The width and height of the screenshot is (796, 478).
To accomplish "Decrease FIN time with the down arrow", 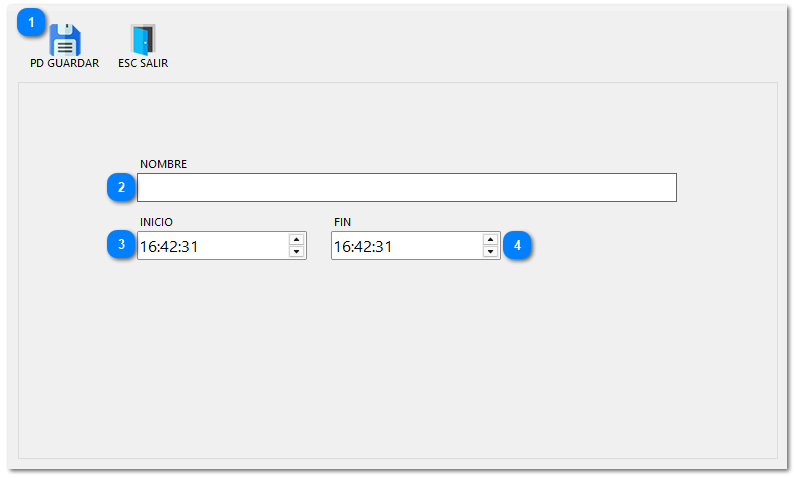I will [x=490, y=252].
